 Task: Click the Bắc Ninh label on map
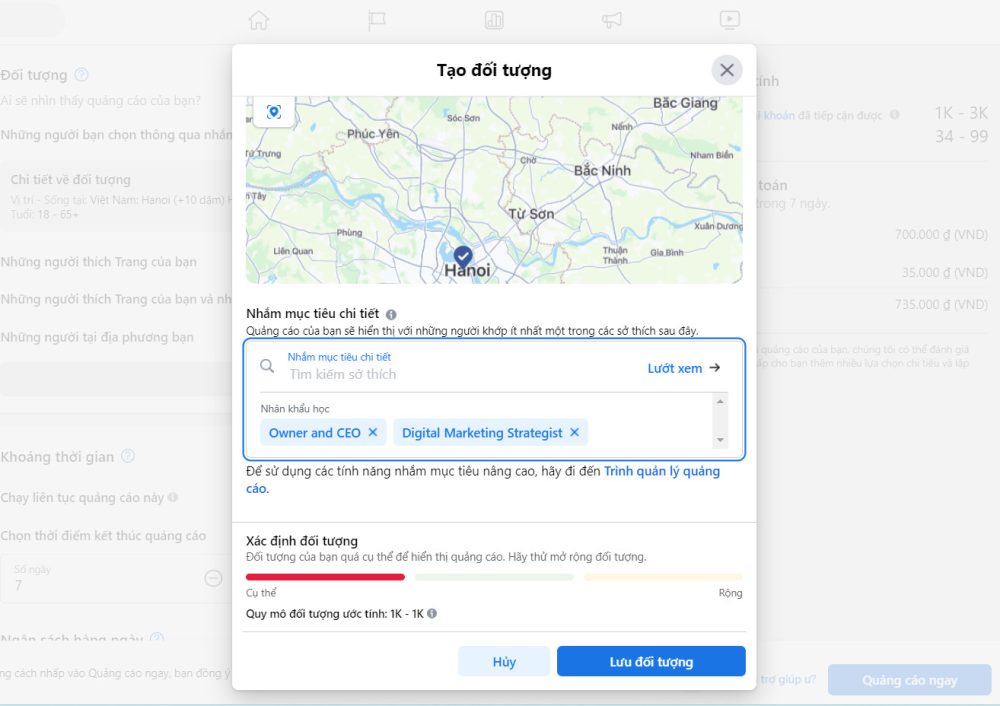pos(602,170)
